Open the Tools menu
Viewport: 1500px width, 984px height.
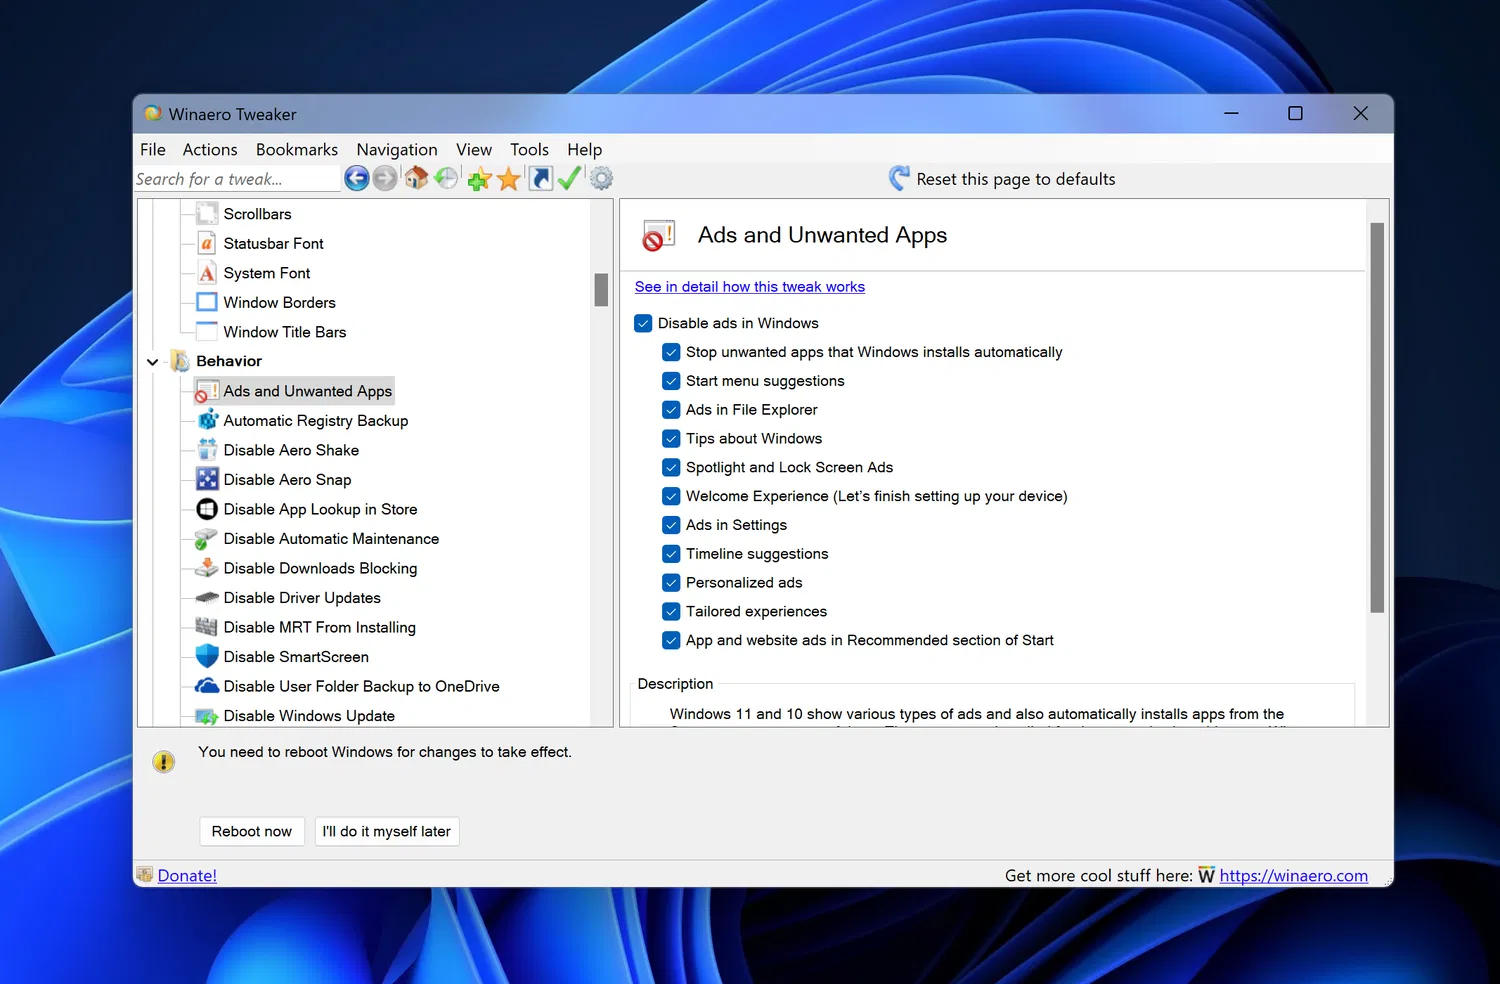point(529,150)
